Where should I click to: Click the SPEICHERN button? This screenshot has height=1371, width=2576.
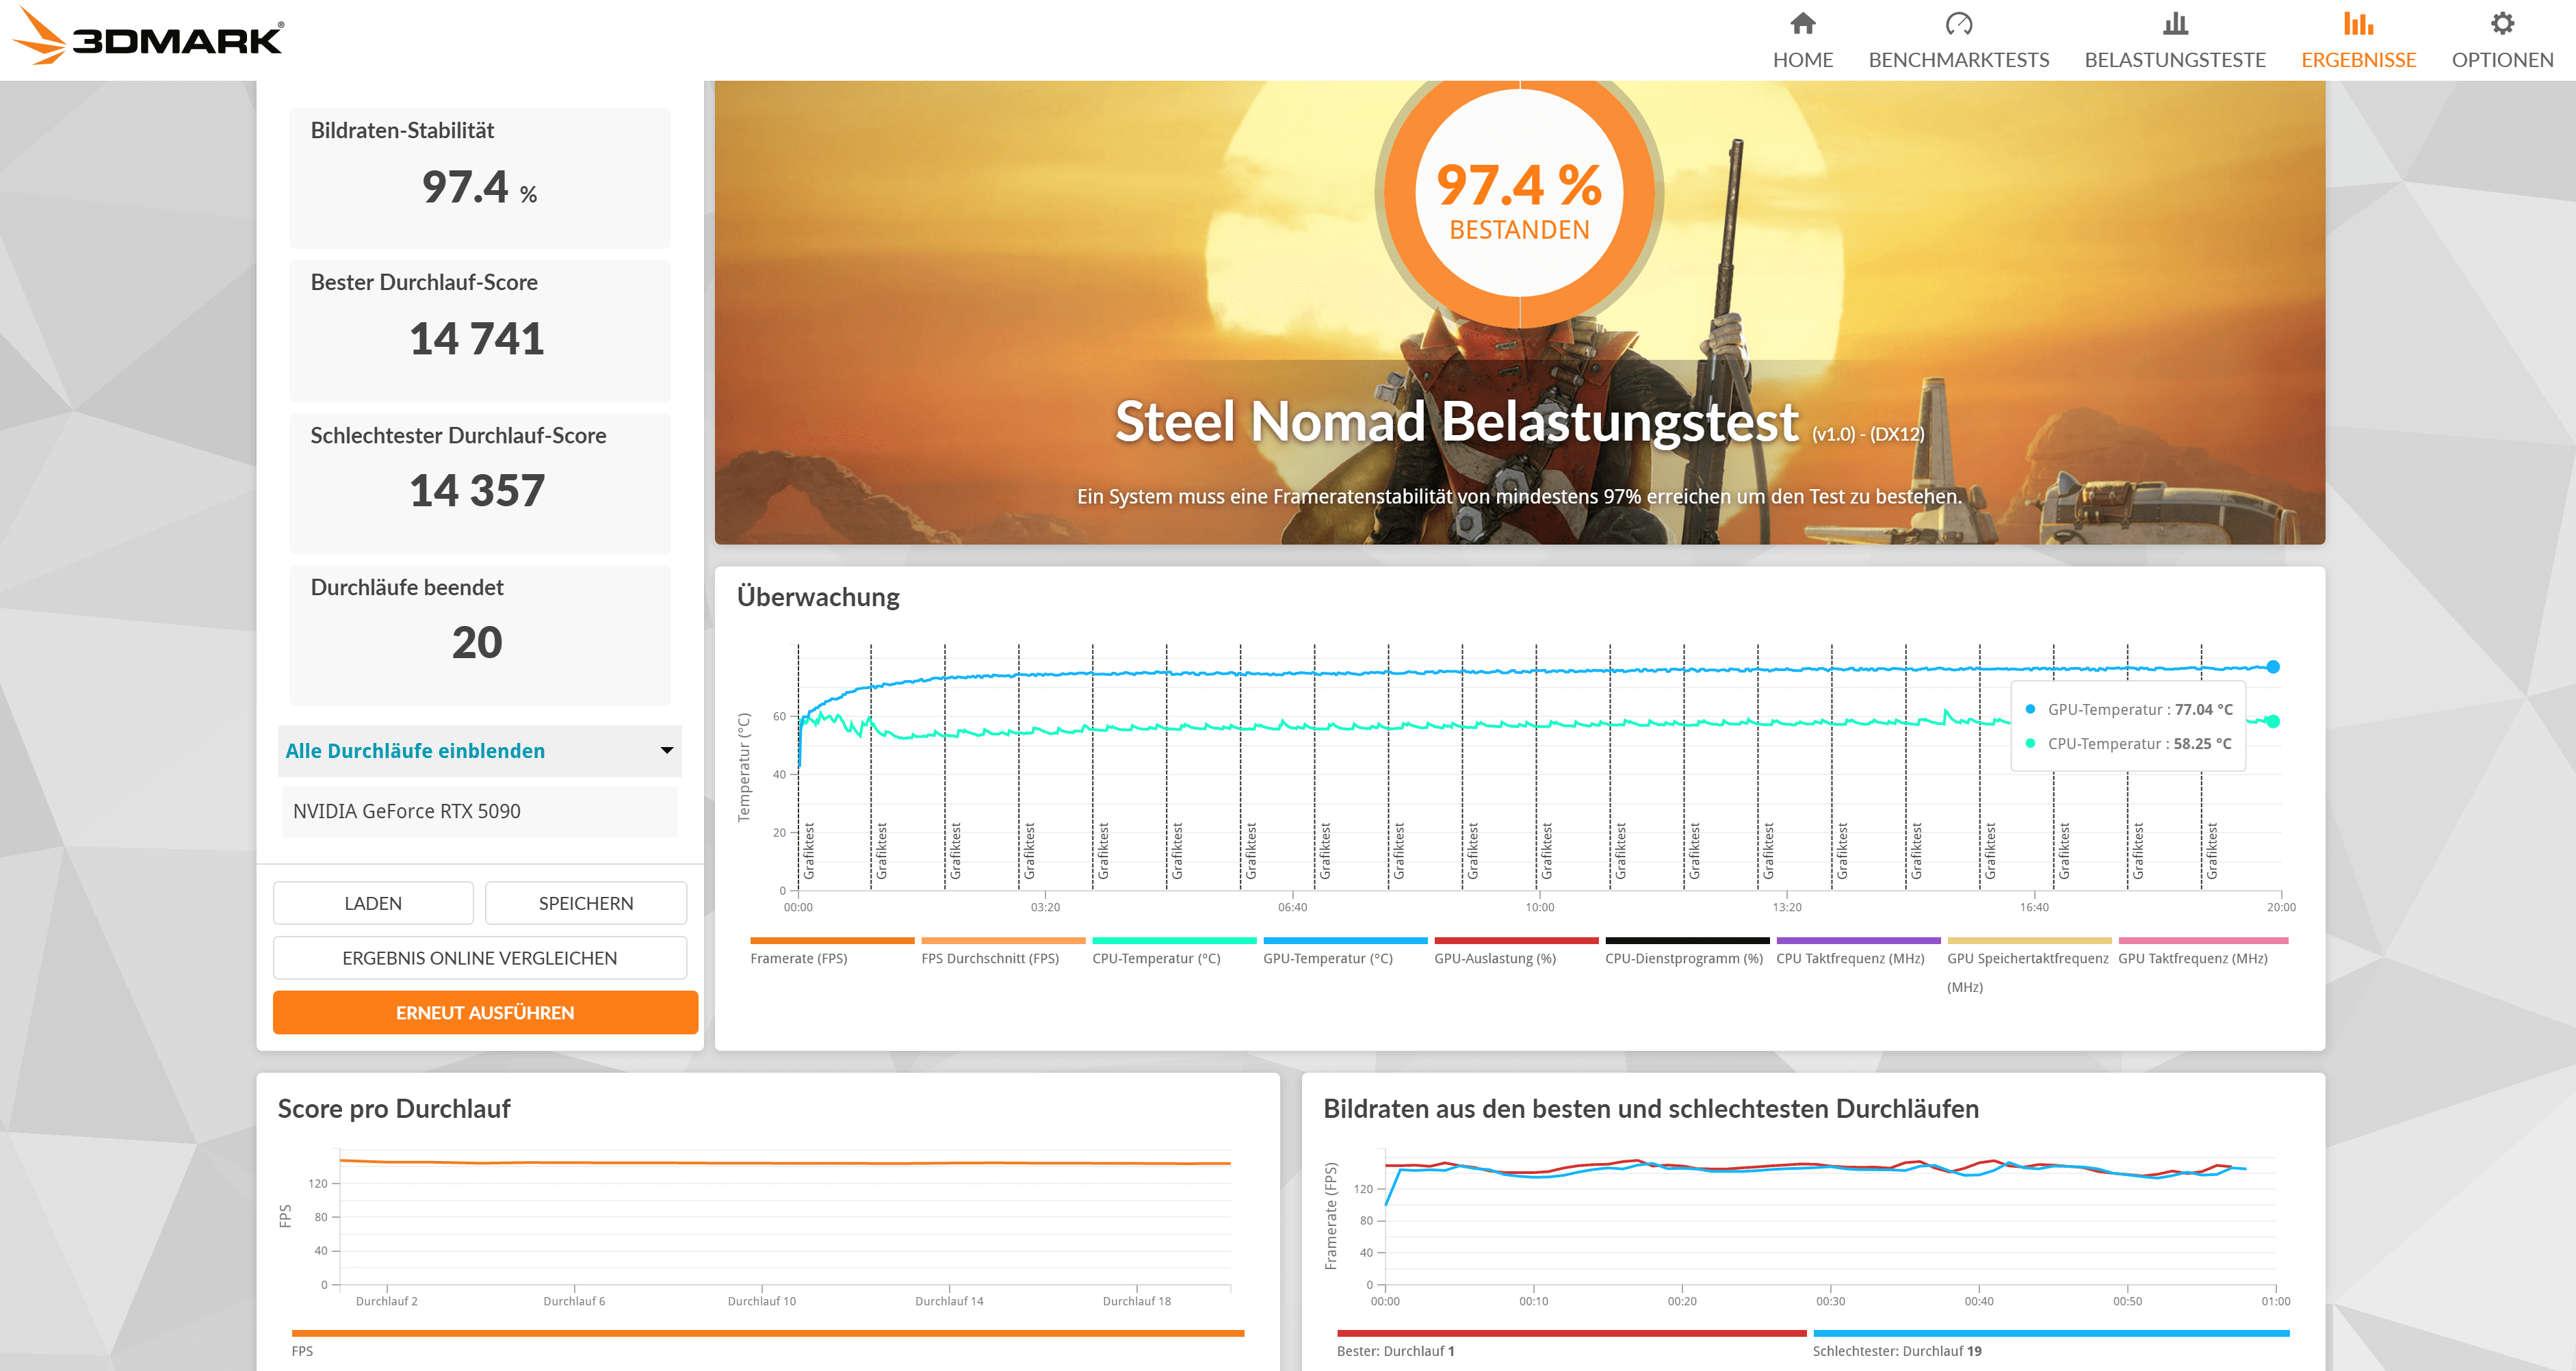(585, 903)
